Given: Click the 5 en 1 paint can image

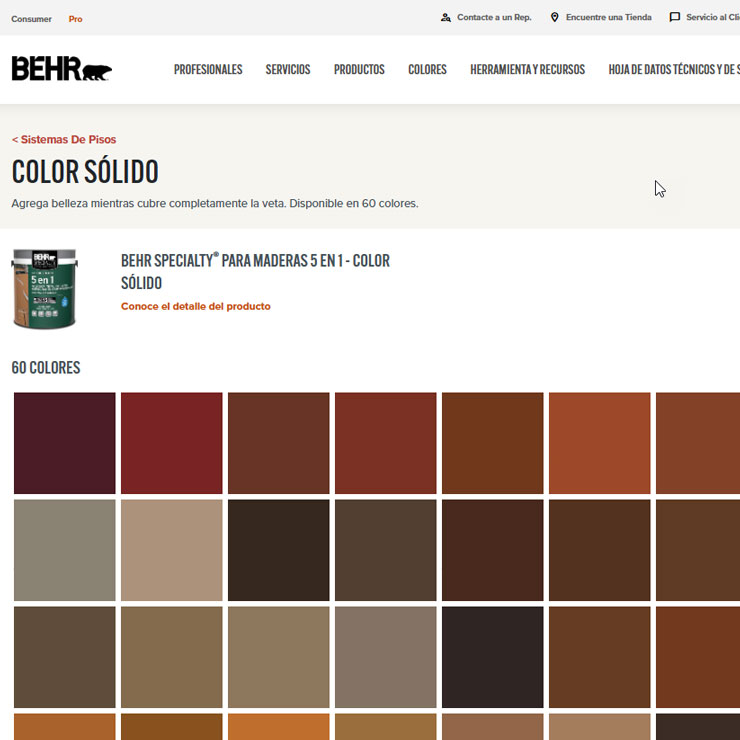Looking at the screenshot, I should tap(44, 288).
